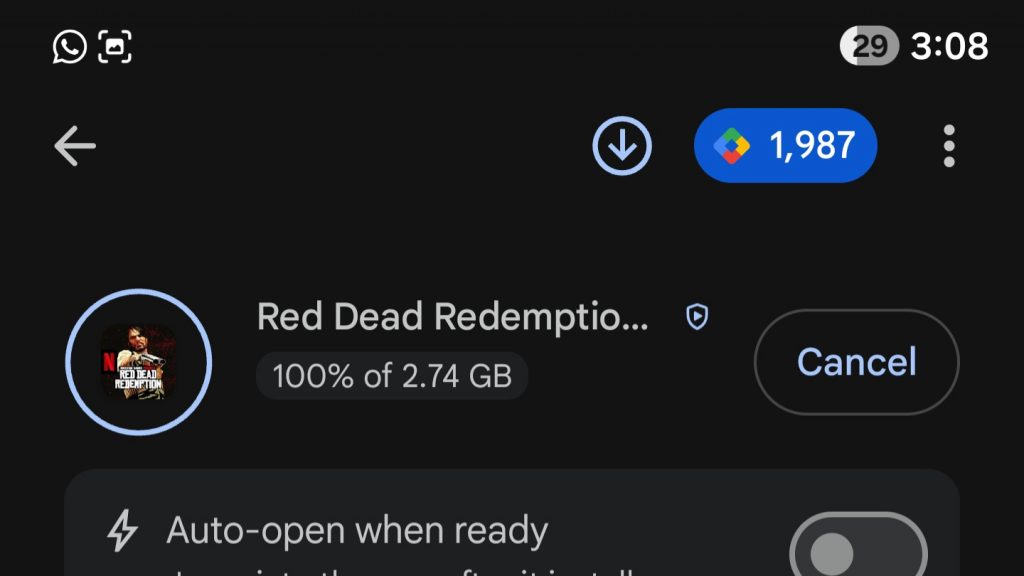This screenshot has width=1024, height=576.
Task: Tap the Play Points diamond logo
Action: pyautogui.click(x=731, y=146)
